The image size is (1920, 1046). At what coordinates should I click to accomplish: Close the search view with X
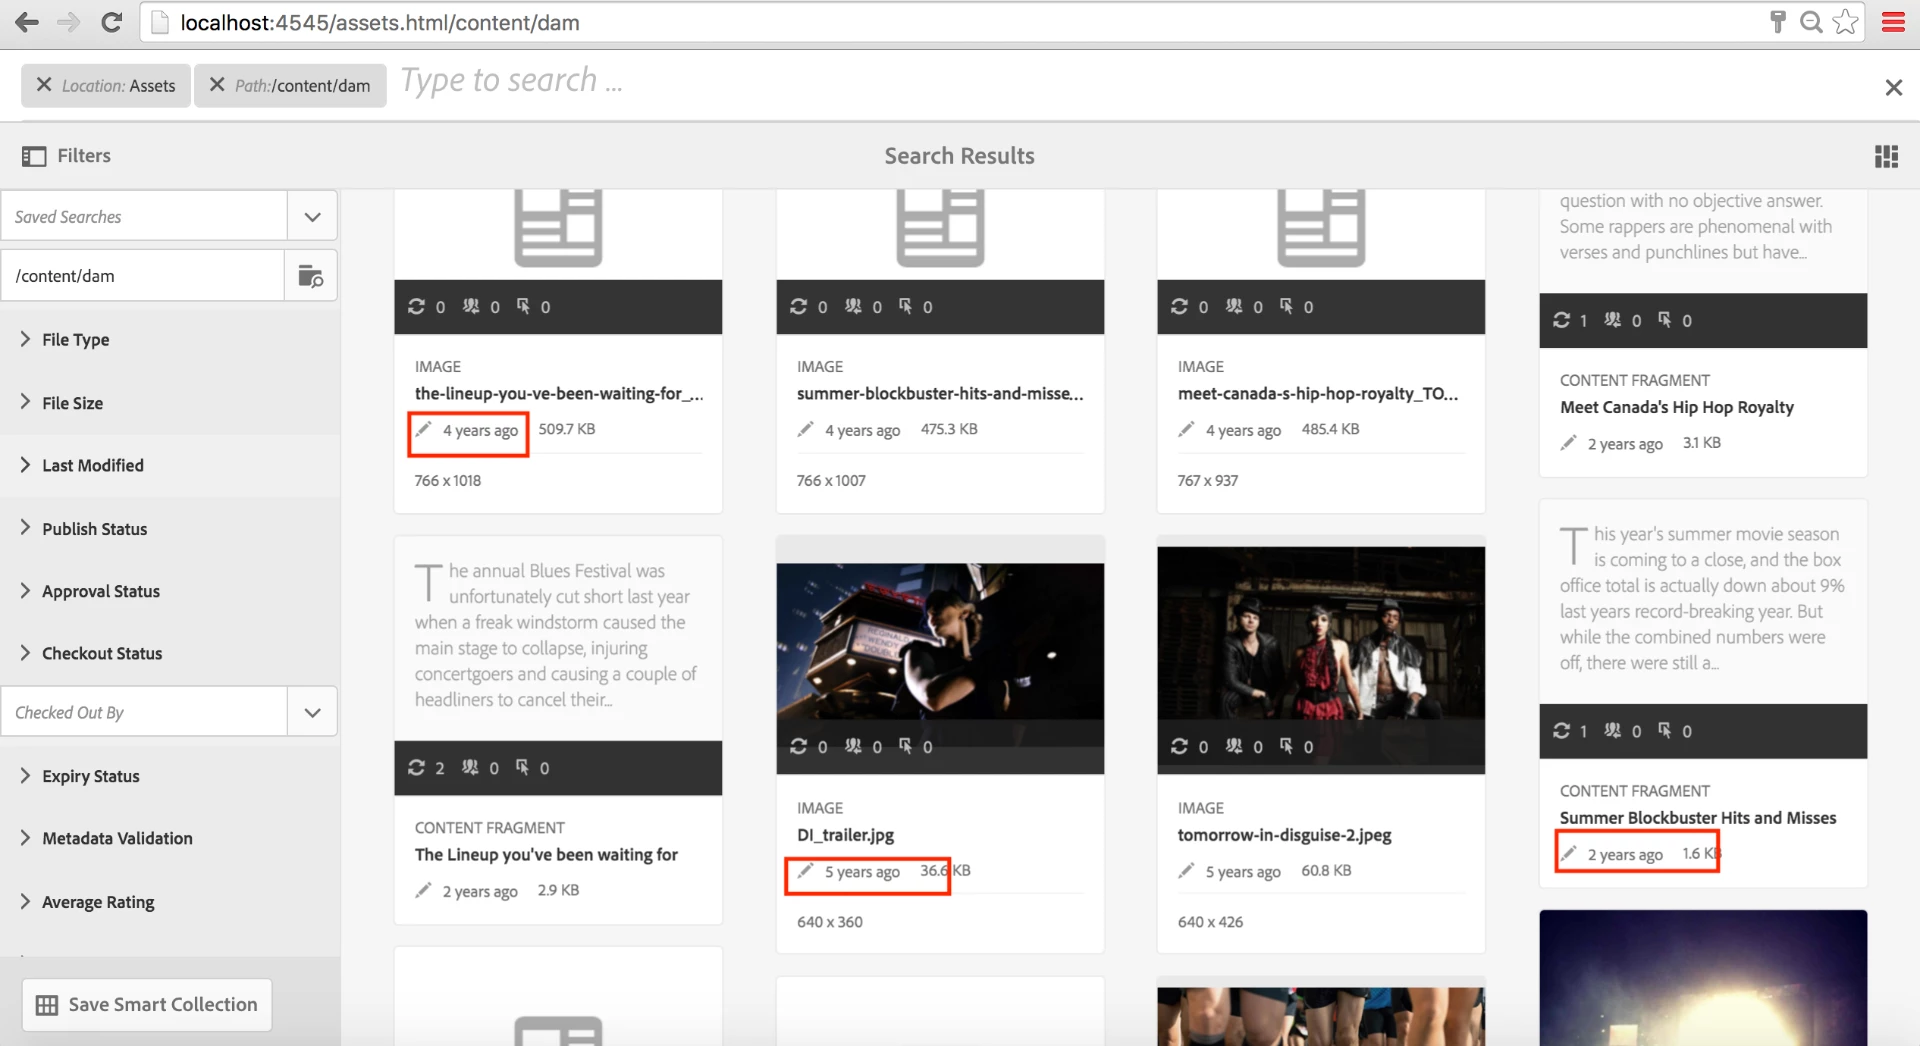1893,87
